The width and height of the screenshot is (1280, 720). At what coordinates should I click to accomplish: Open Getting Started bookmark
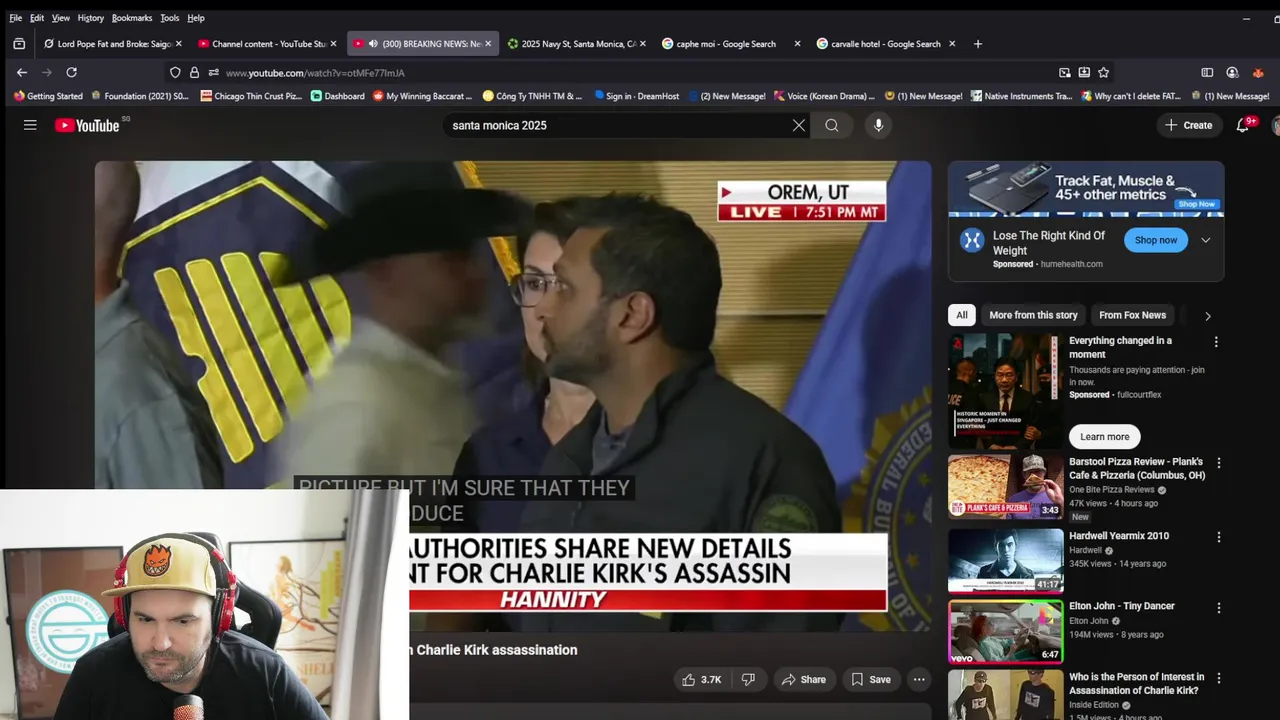coord(48,96)
